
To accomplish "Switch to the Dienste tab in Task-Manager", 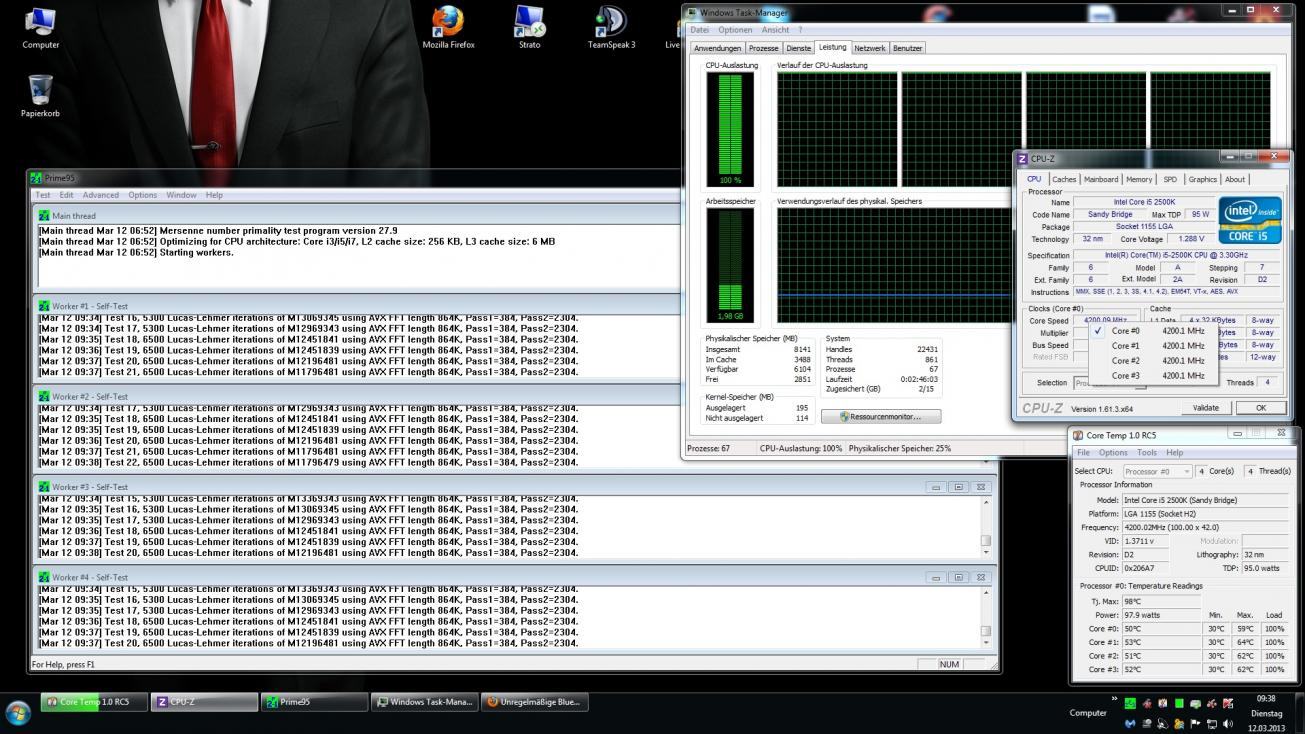I will tap(798, 48).
